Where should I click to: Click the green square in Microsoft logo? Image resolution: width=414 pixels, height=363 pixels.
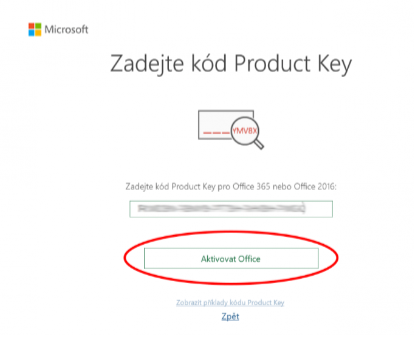click(x=38, y=26)
